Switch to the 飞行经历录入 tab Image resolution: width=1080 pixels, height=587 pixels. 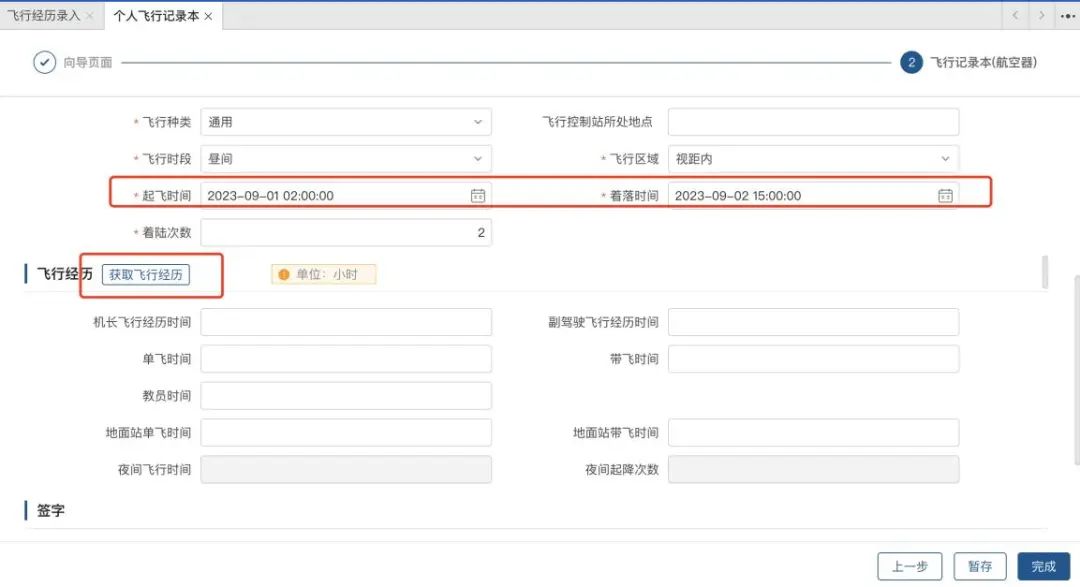click(43, 16)
